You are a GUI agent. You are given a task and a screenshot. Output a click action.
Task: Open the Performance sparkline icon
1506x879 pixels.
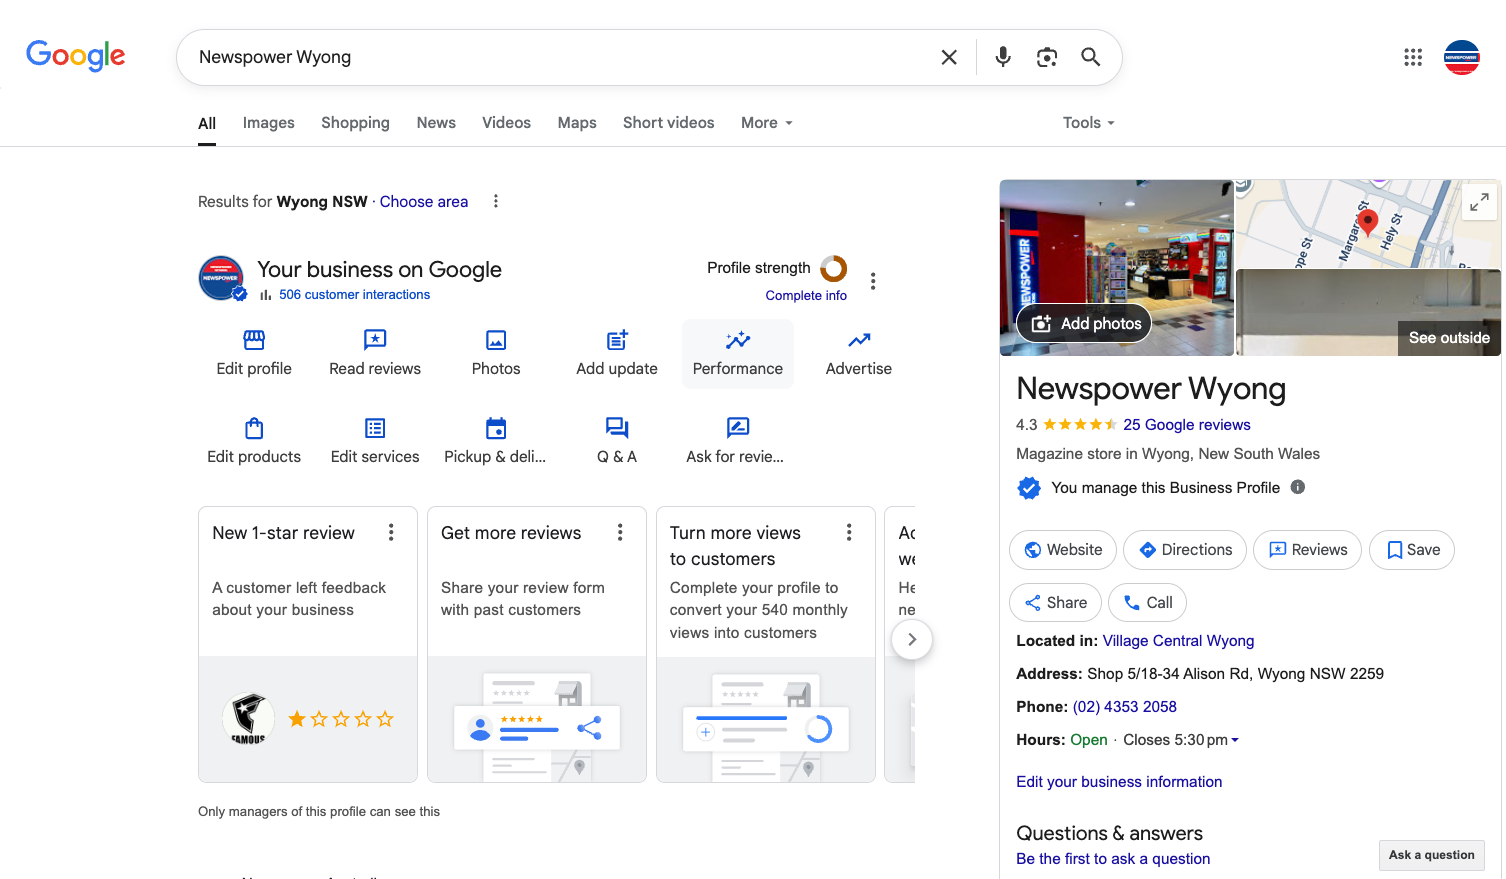[738, 340]
